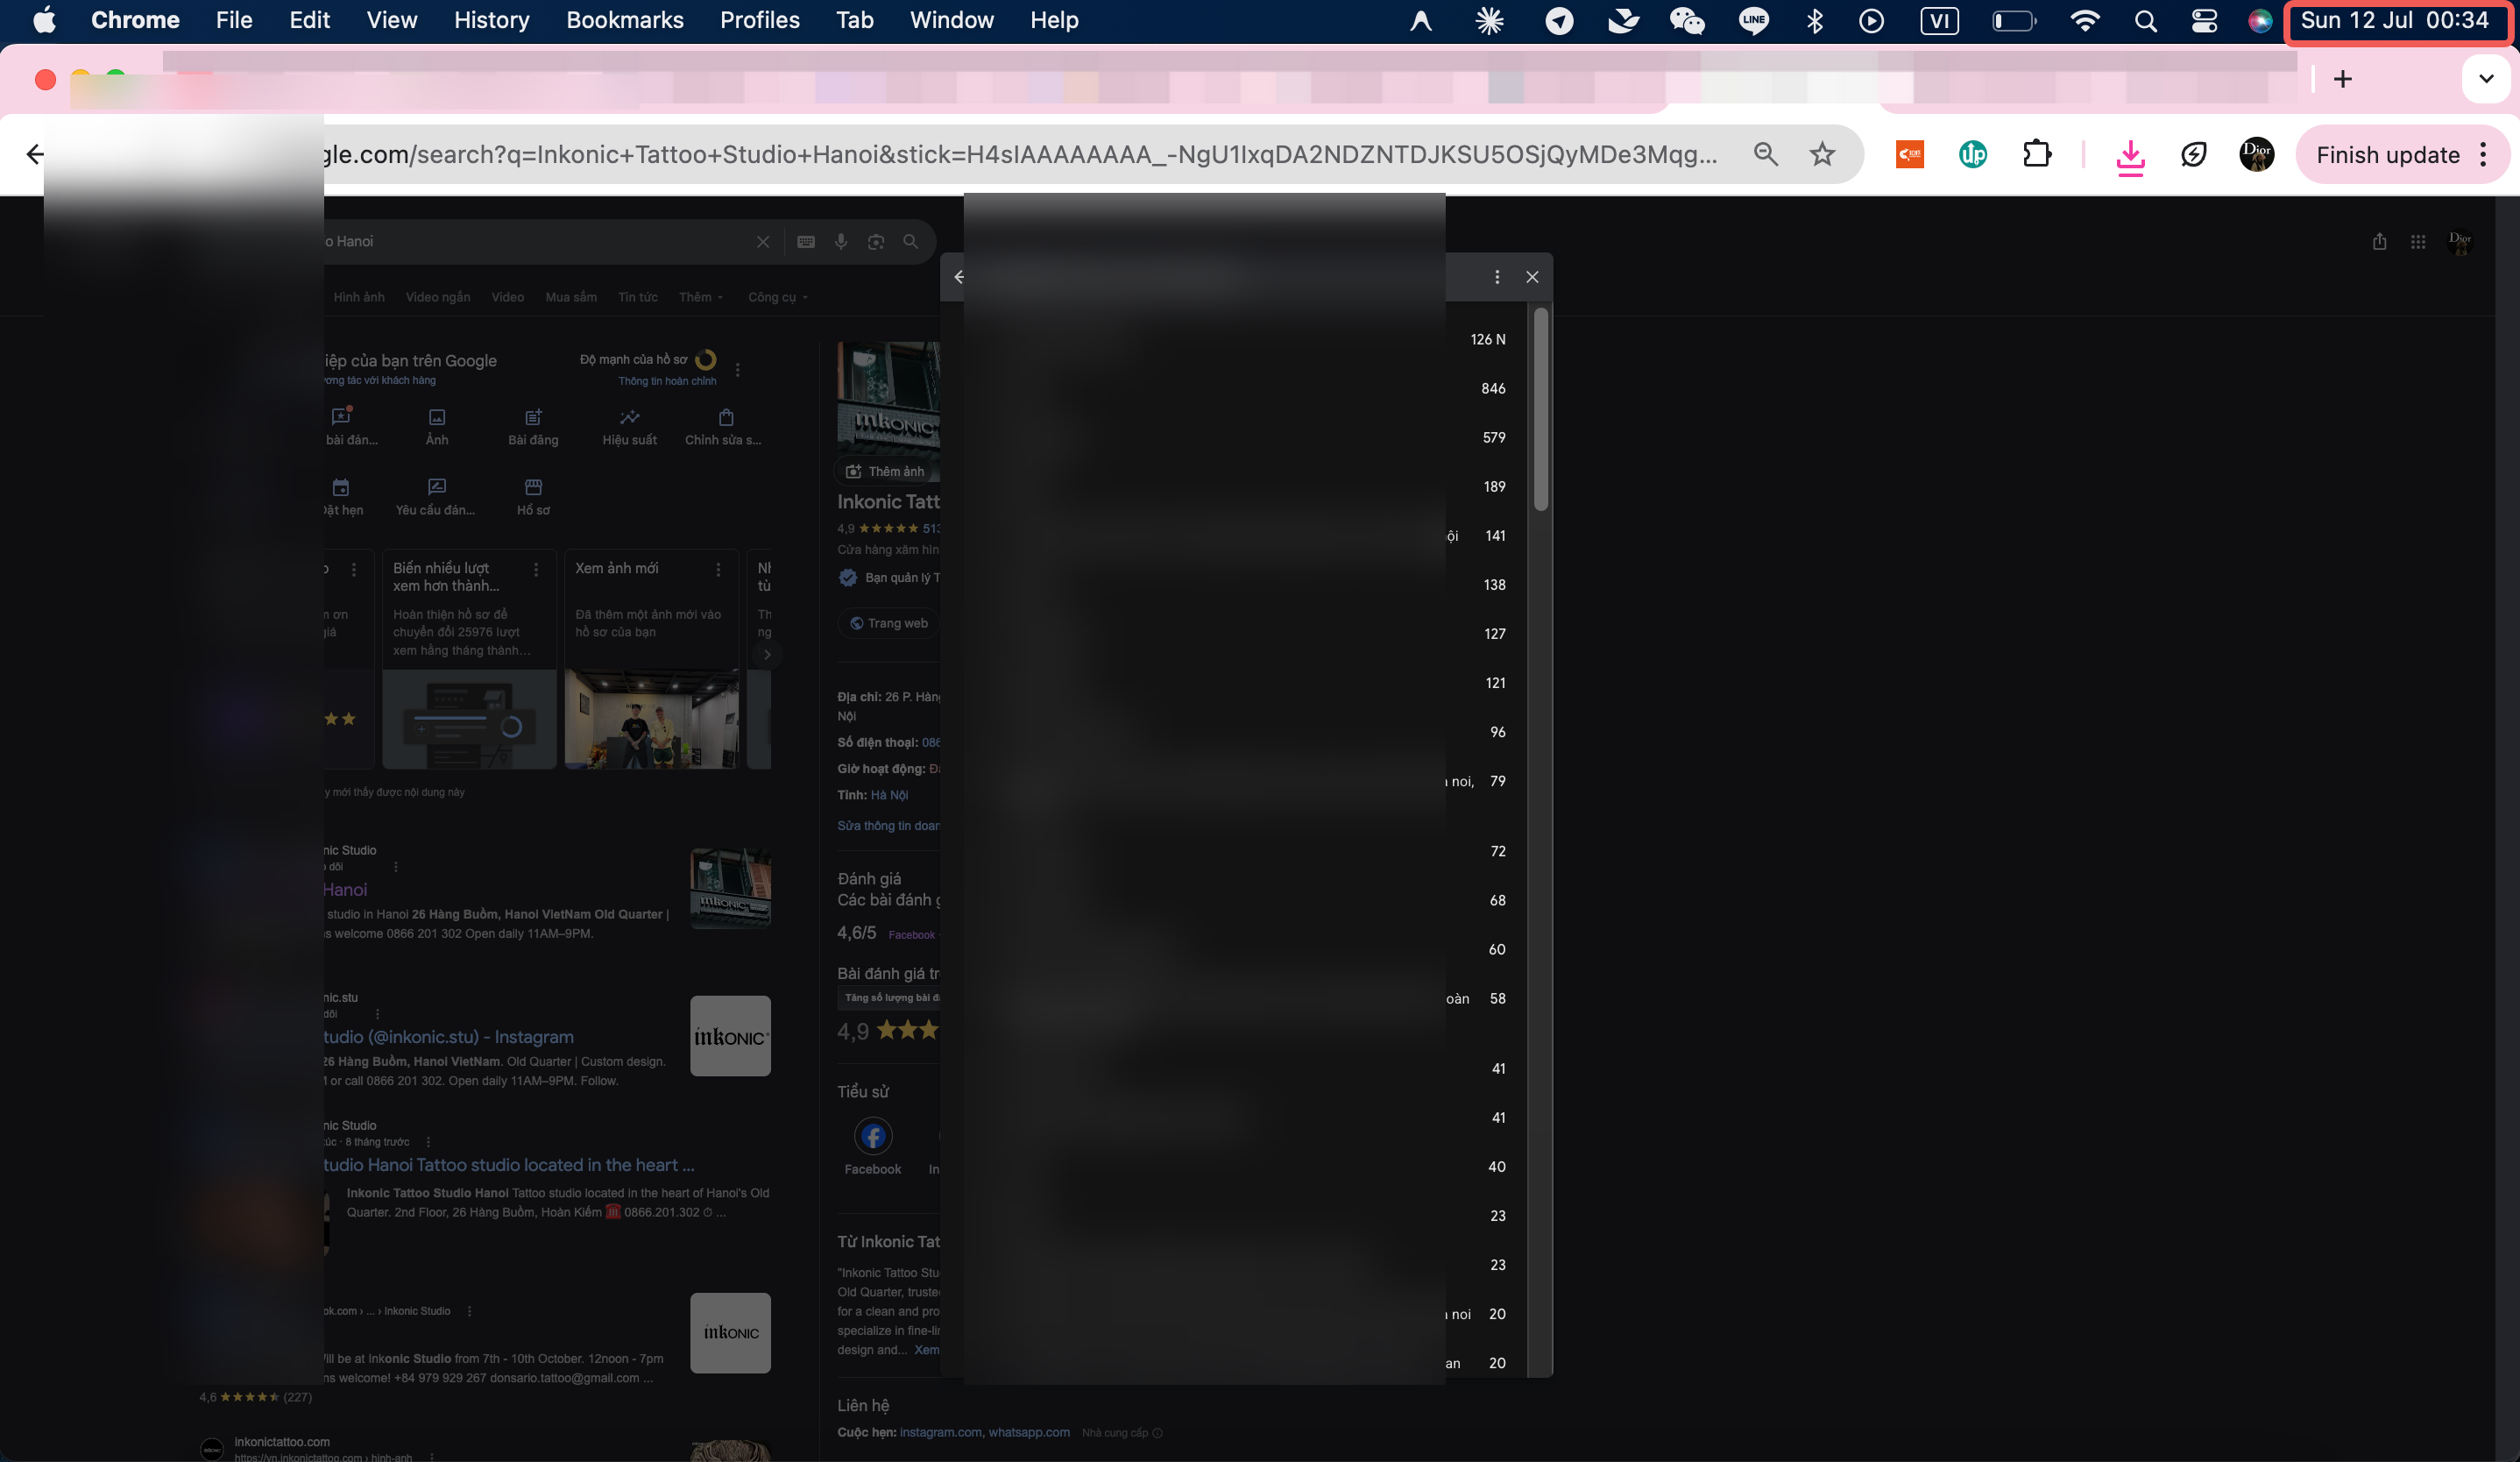This screenshot has height=1462, width=2520.
Task: Submit the search with the magnifier icon
Action: 911,242
